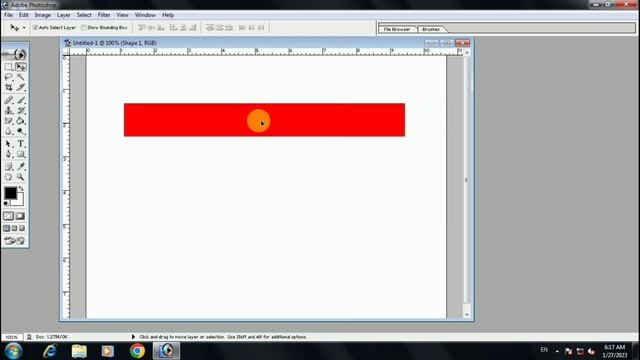Image resolution: width=640 pixels, height=360 pixels.
Task: Select the Rectangle shape tool
Action: click(x=21, y=154)
